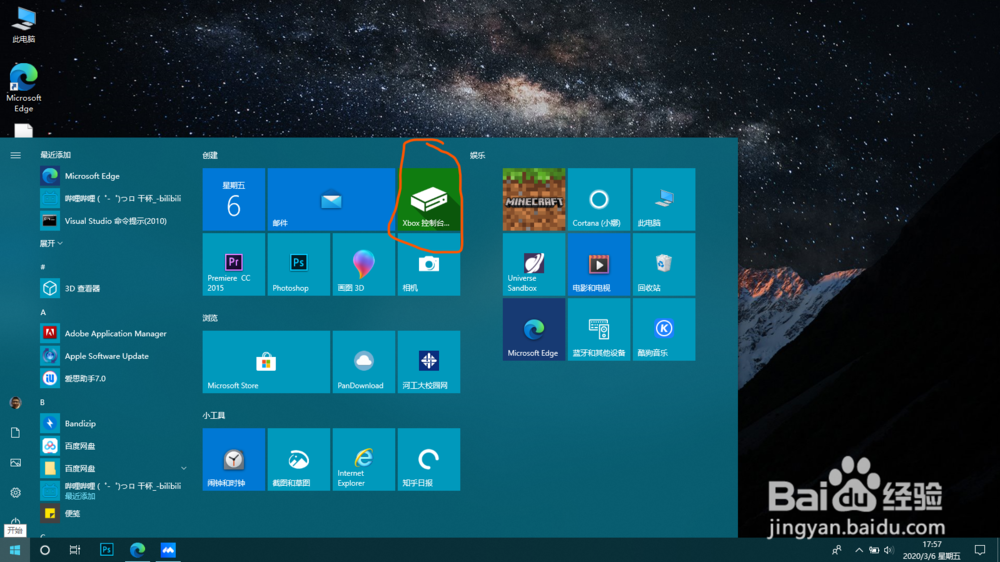
Task: Launch the Universe Sandbox tile
Action: [x=534, y=264]
